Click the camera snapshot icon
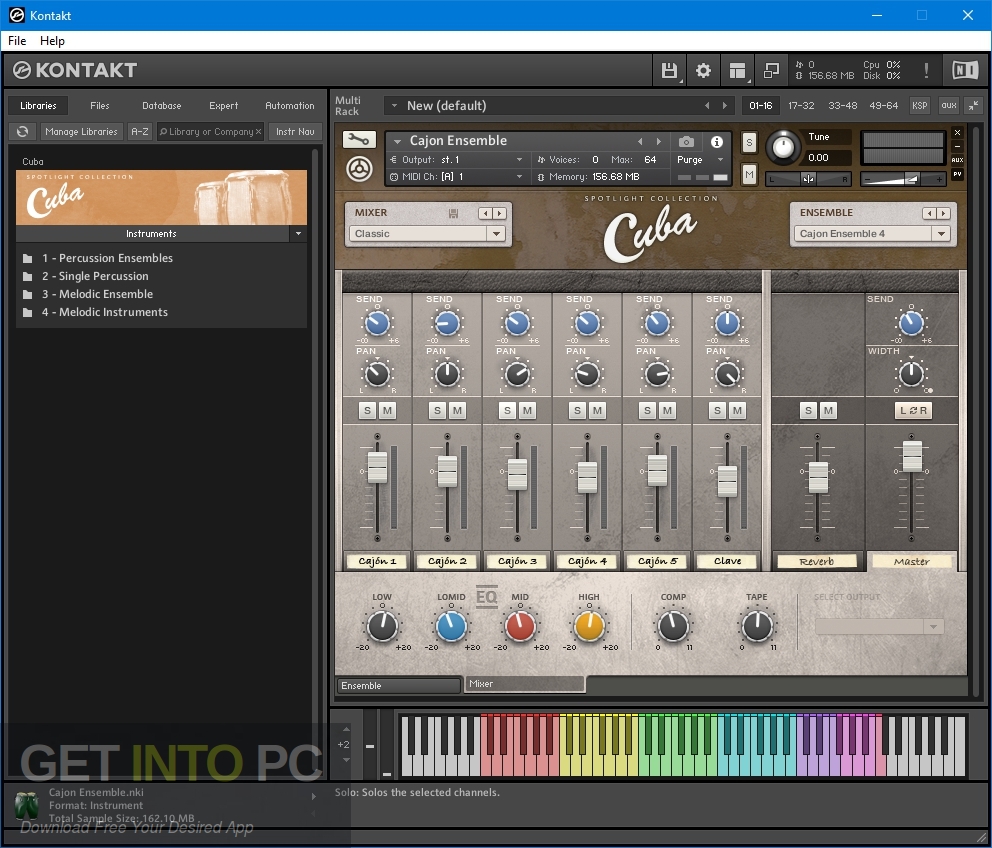The image size is (992, 848). tap(686, 141)
